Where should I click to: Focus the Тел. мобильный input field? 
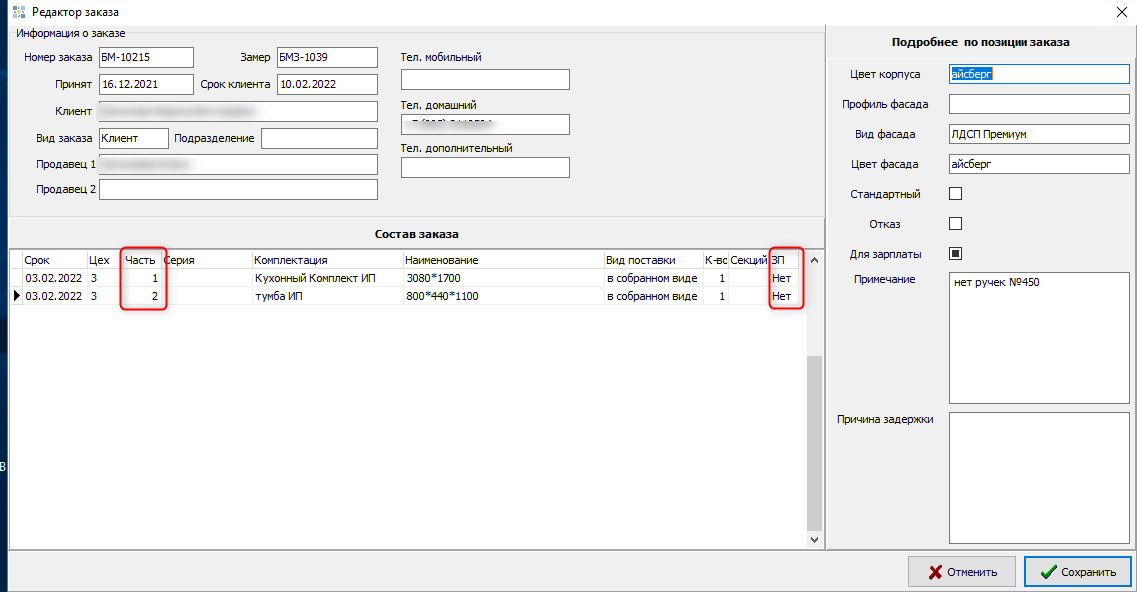tap(485, 79)
